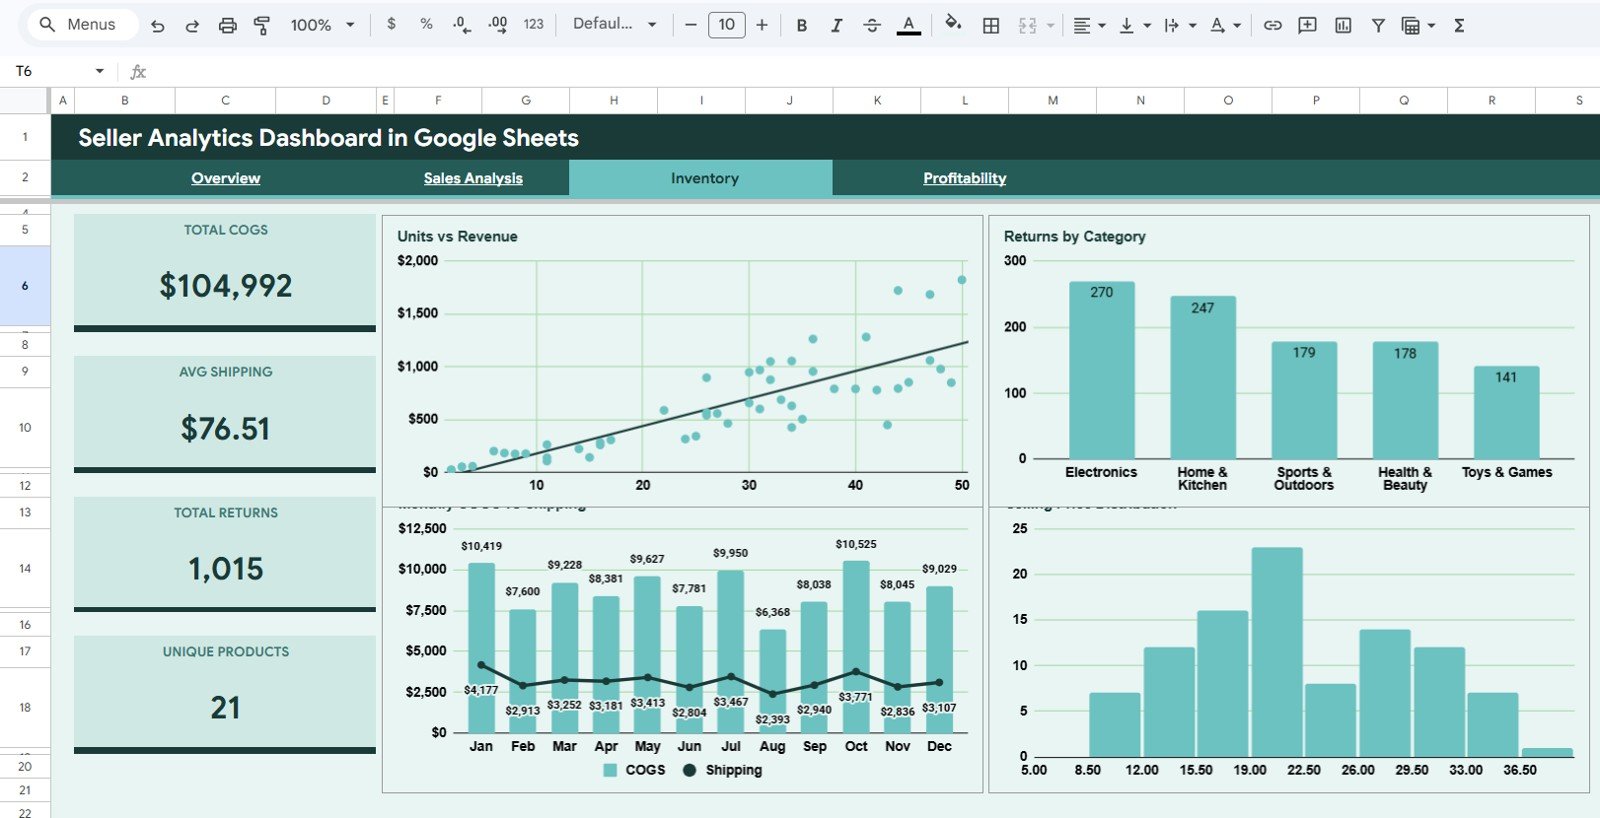1600x818 pixels.
Task: Increase font size with plus button
Action: (762, 24)
